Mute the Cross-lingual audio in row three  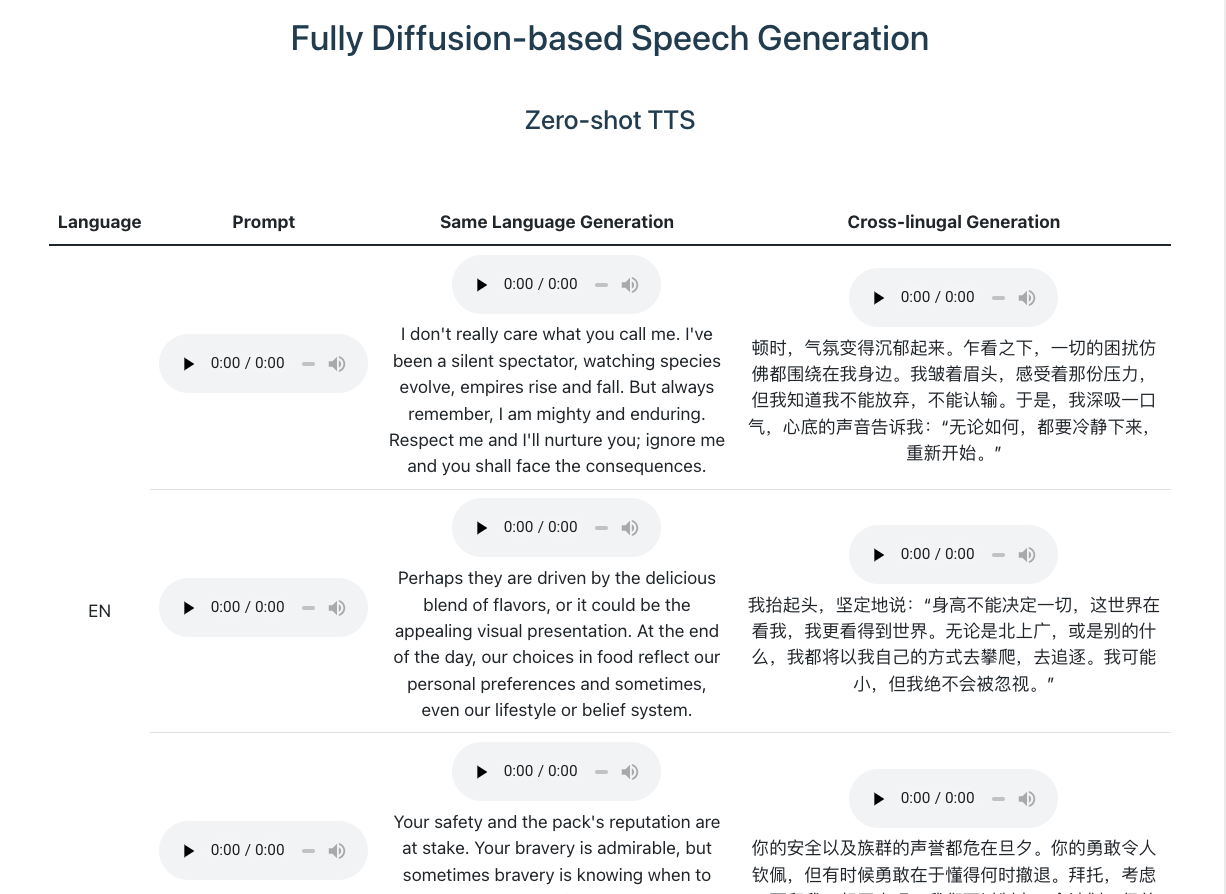1027,798
